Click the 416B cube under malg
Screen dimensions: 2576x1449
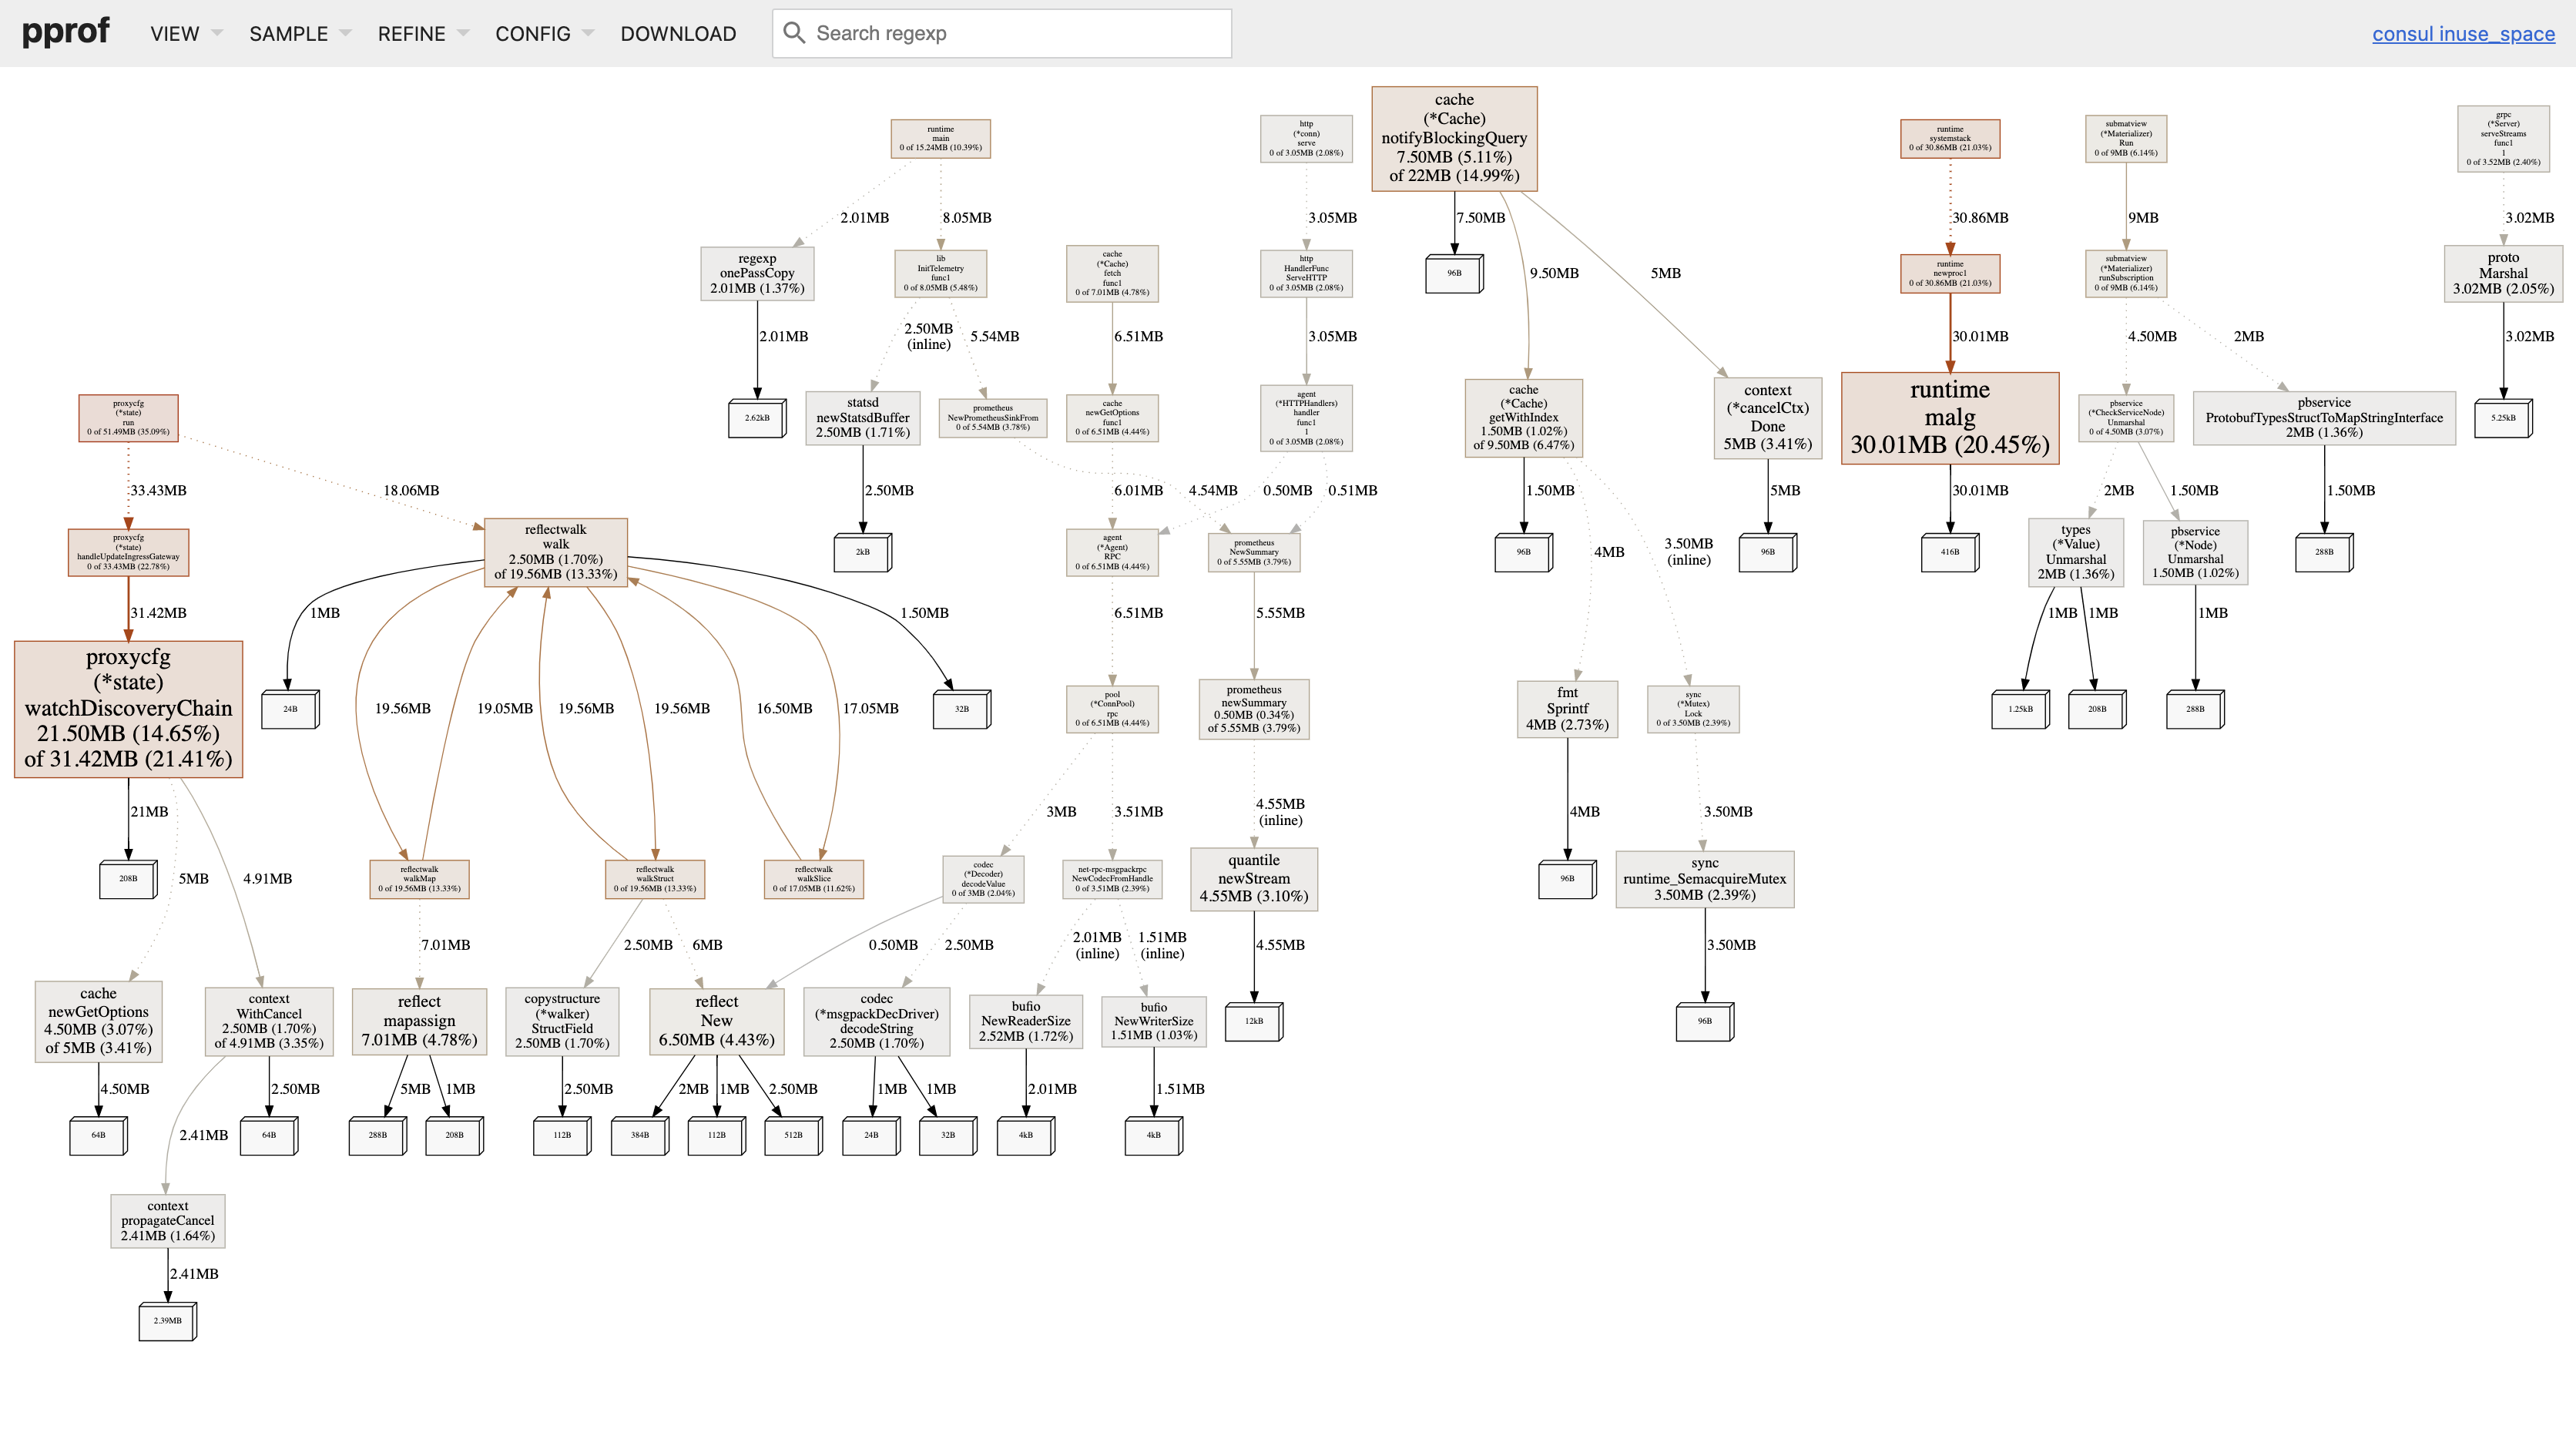[x=1949, y=552]
